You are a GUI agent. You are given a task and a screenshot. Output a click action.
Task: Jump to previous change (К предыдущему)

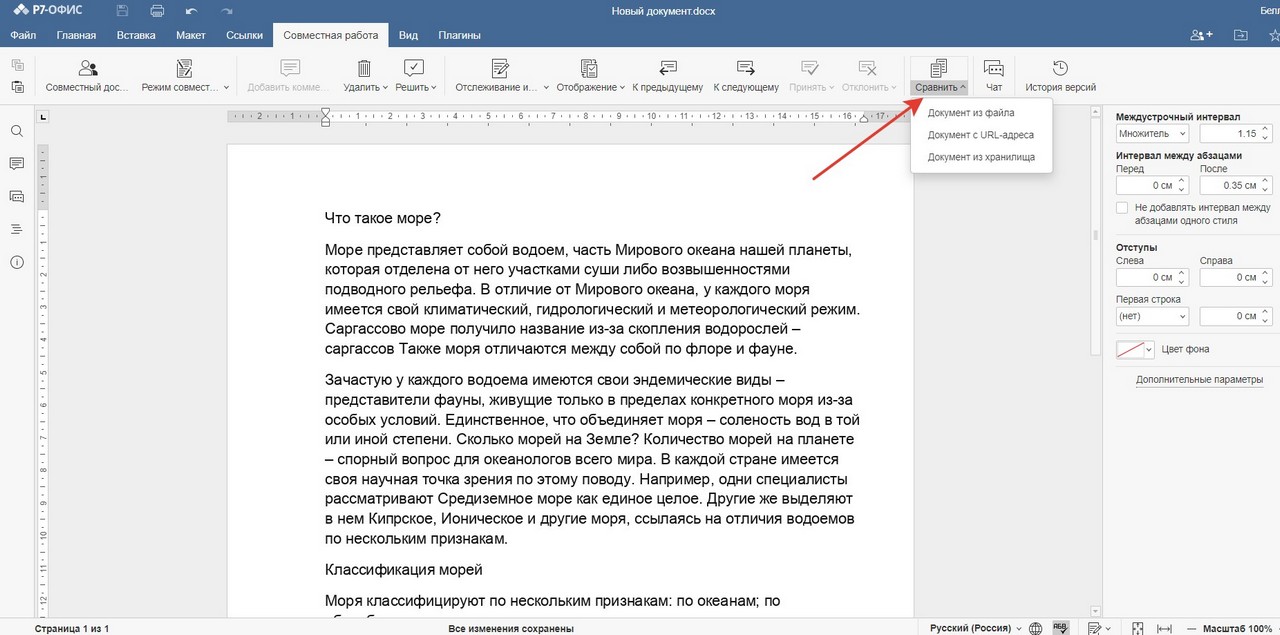point(667,75)
